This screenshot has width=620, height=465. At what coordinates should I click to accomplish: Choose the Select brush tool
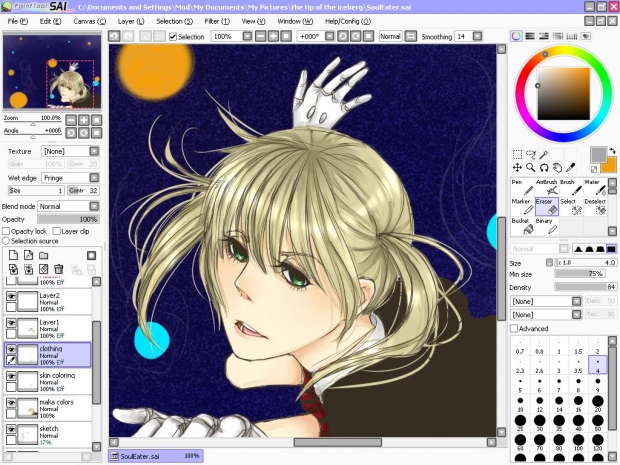point(571,207)
